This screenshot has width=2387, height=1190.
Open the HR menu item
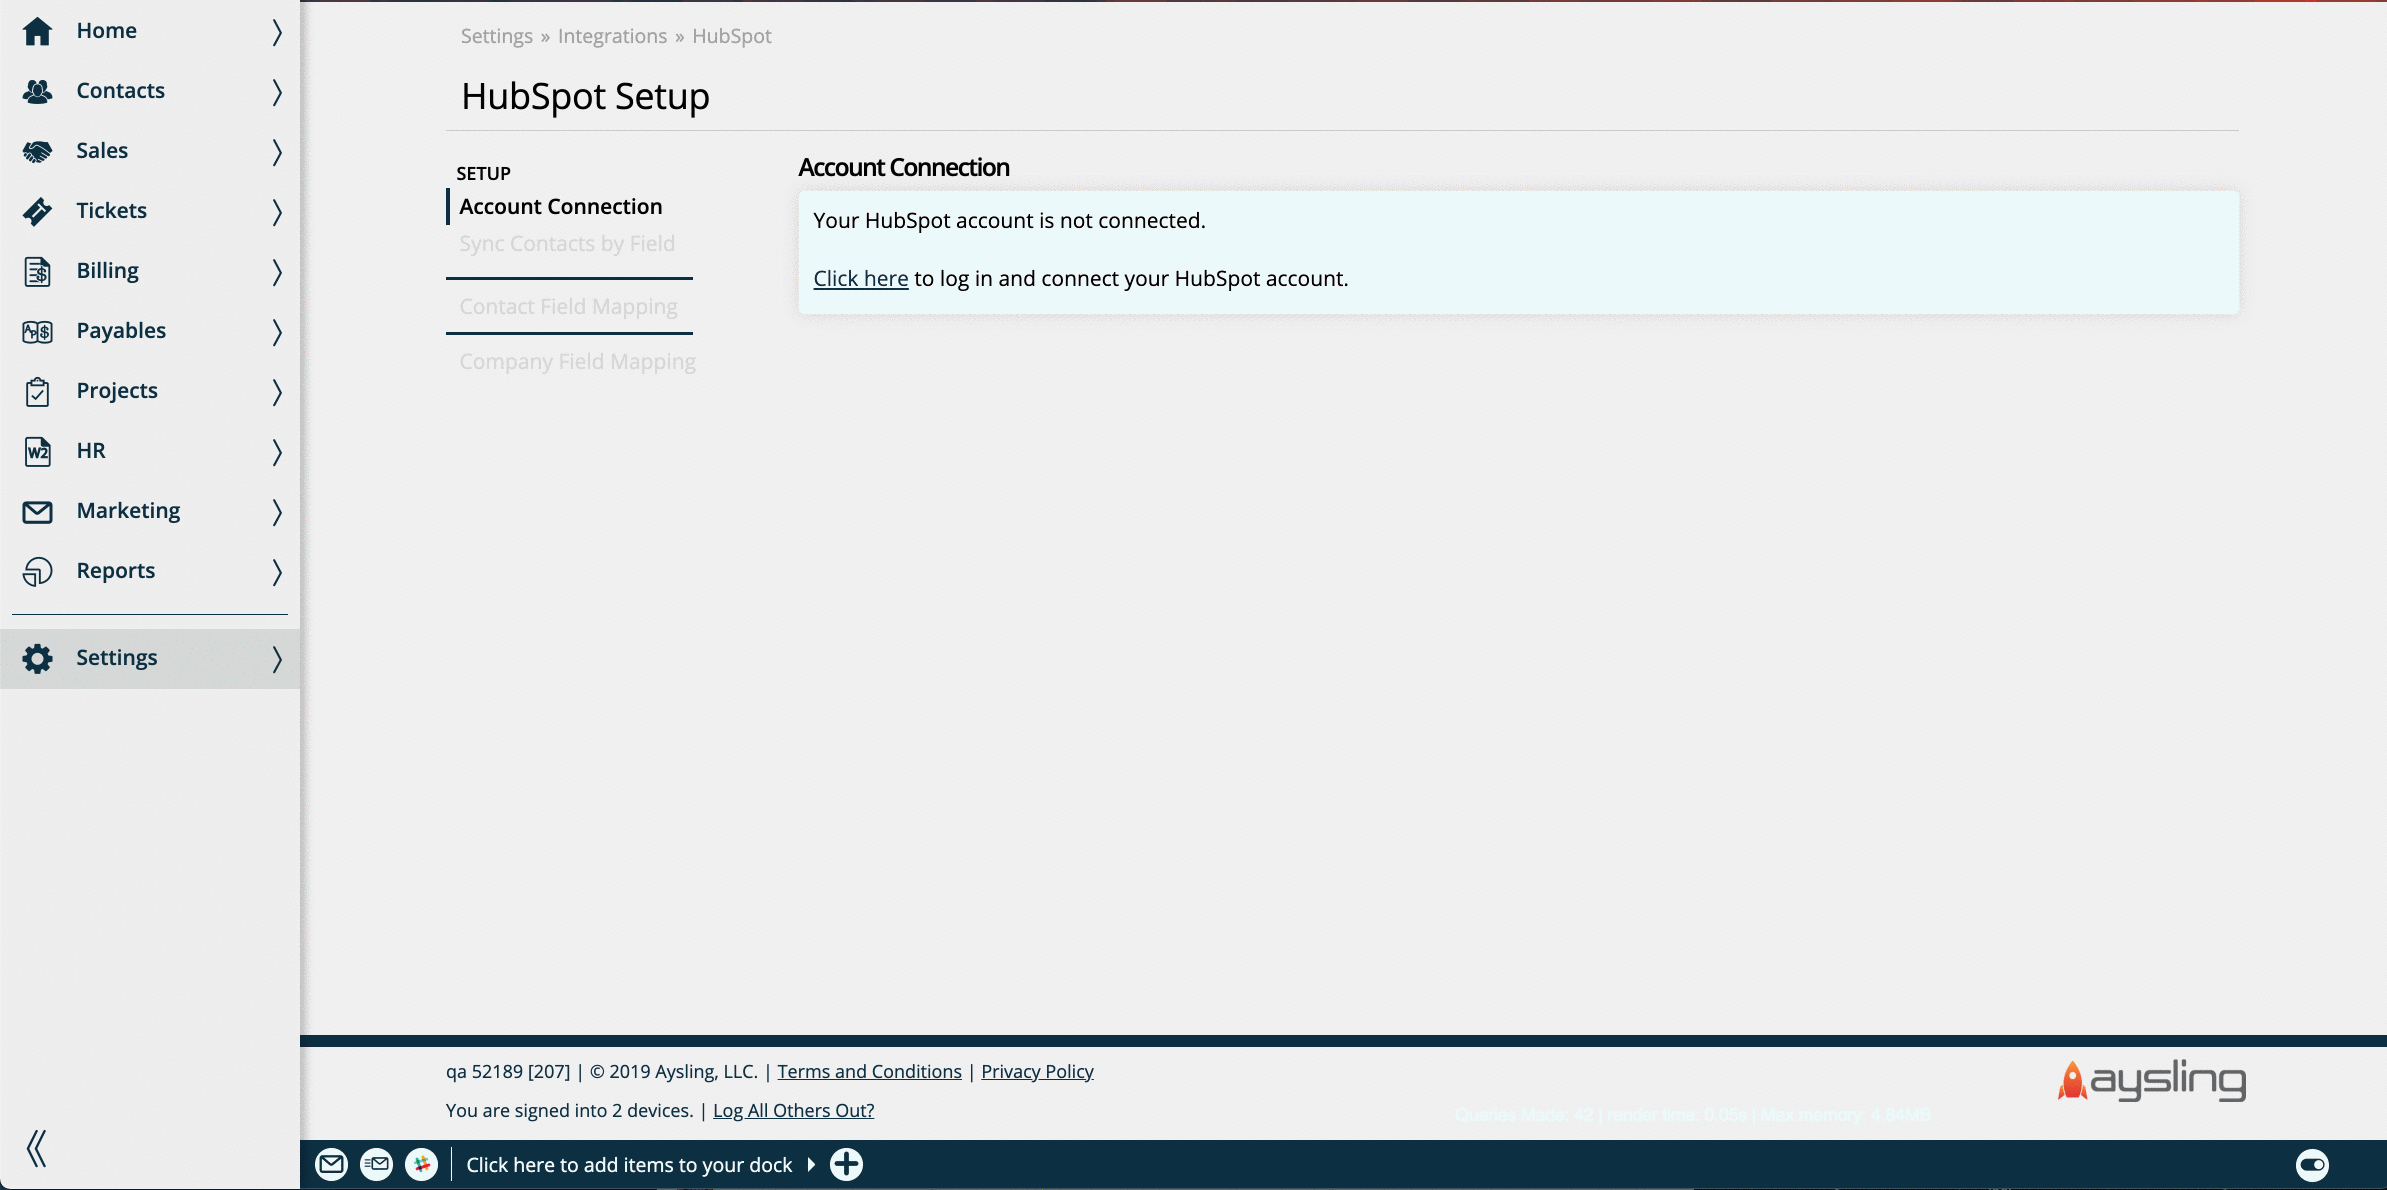point(150,451)
